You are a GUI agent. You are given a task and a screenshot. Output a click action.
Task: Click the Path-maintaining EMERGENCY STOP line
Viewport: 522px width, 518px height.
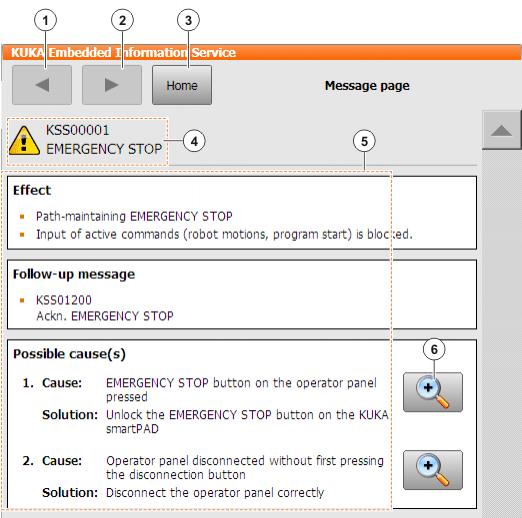click(x=134, y=216)
